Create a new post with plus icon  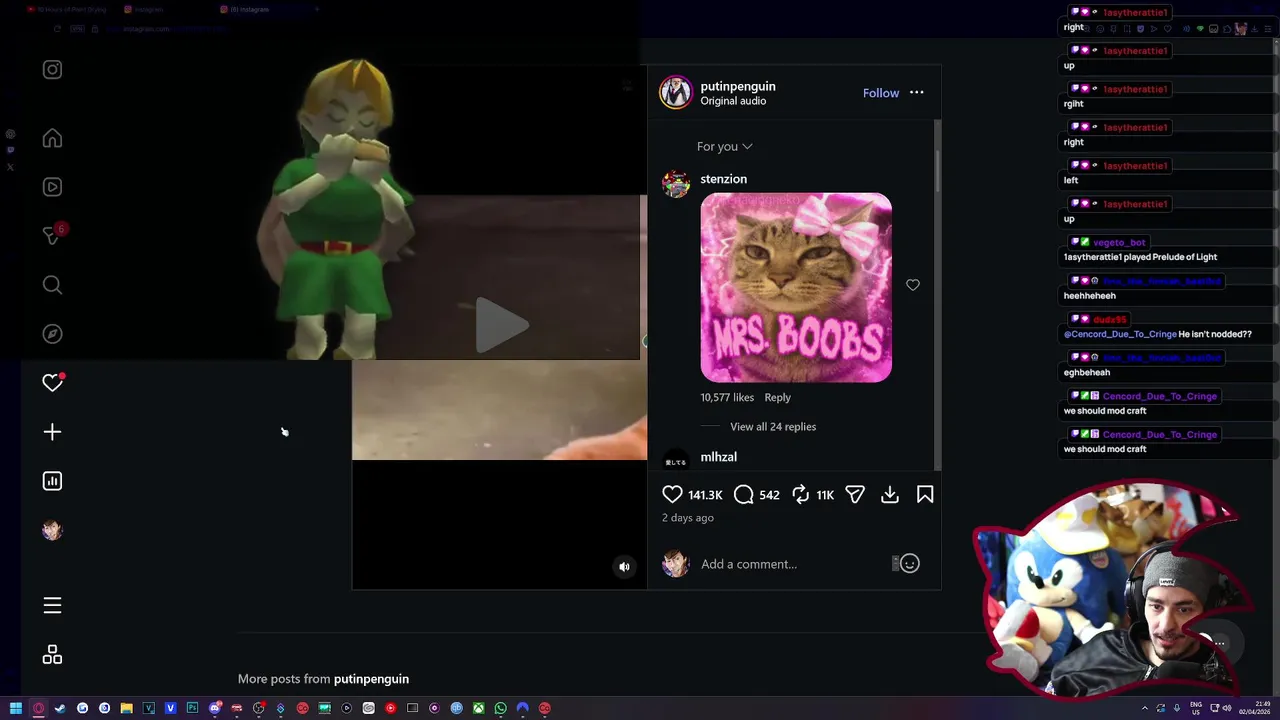52,432
